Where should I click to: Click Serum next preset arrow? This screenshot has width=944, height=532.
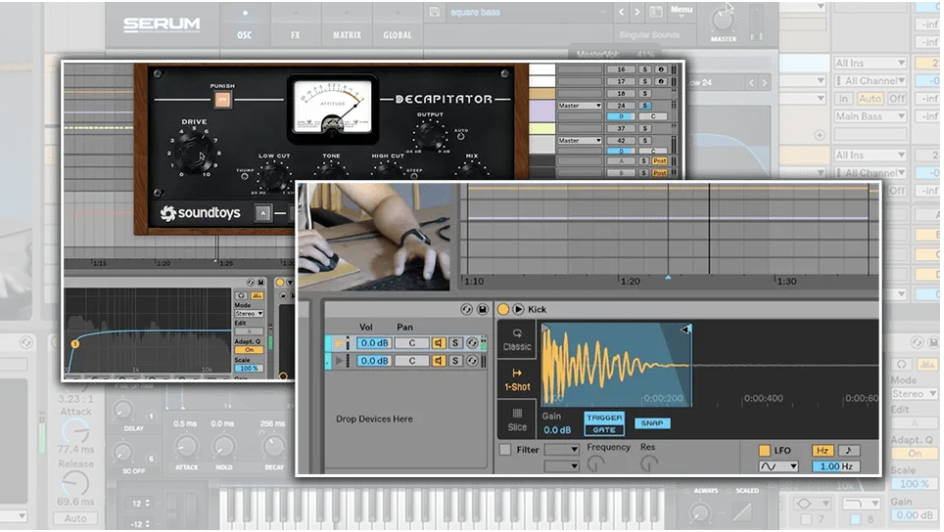[x=638, y=12]
